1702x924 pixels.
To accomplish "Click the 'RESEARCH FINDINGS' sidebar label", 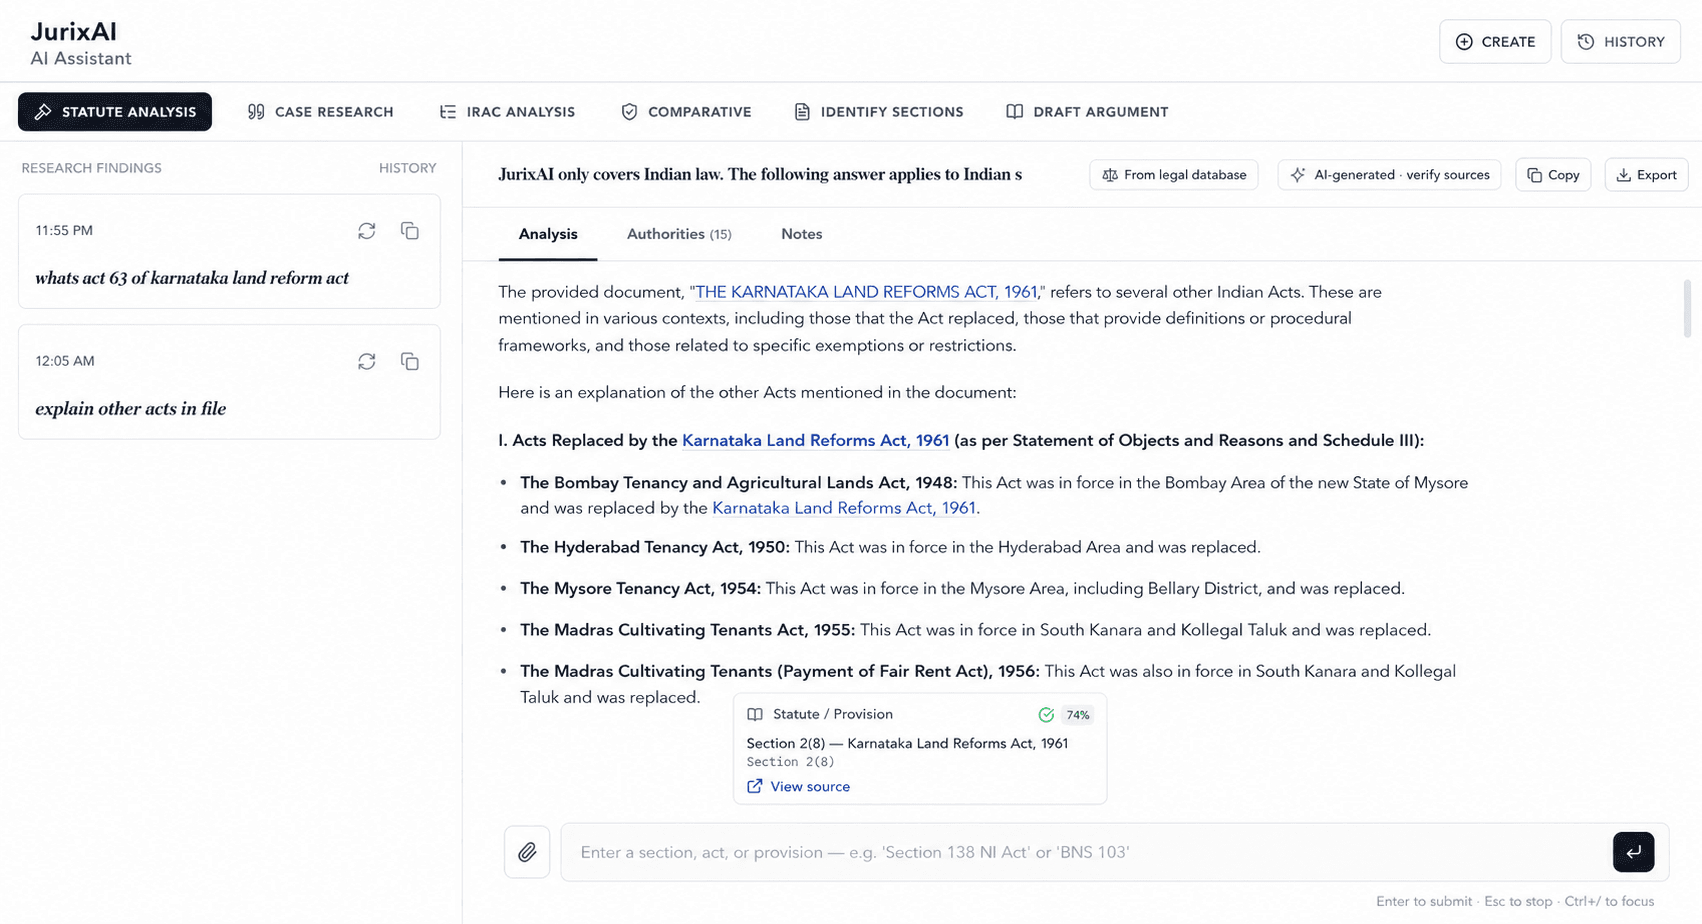I will pos(91,168).
